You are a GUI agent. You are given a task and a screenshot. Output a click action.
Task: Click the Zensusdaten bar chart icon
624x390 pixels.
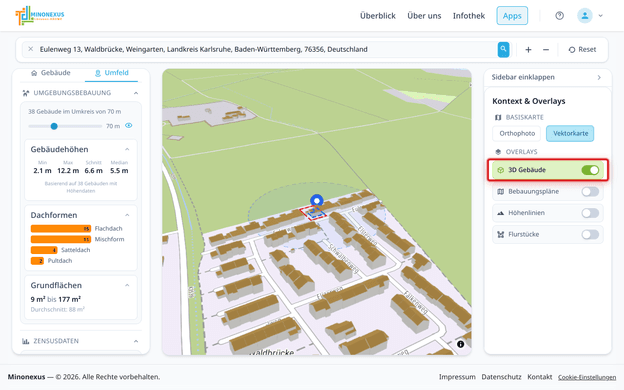pyautogui.click(x=26, y=341)
